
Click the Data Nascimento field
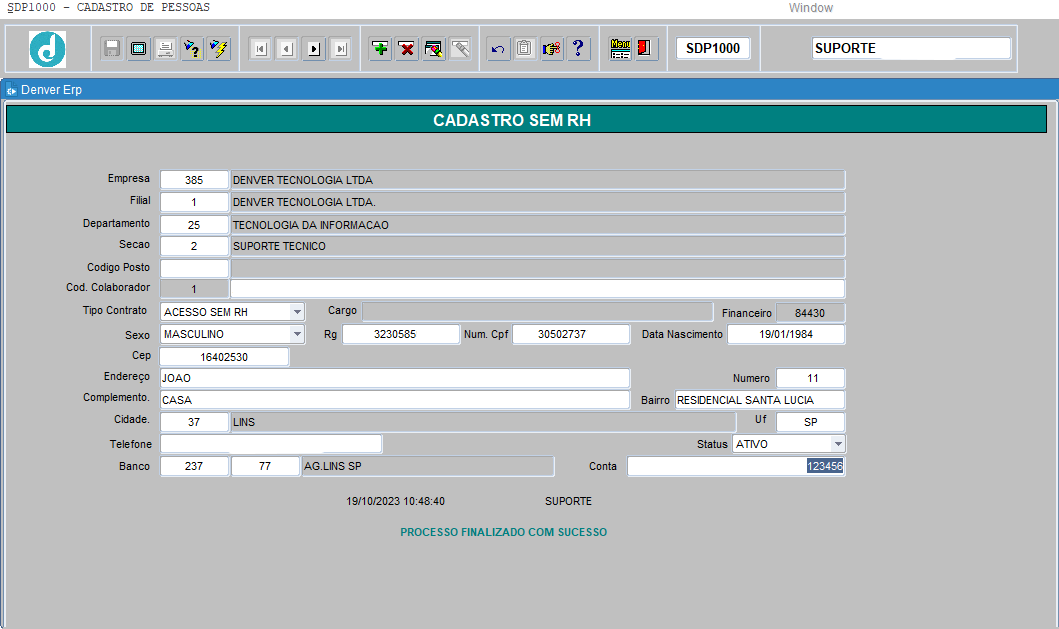point(786,334)
